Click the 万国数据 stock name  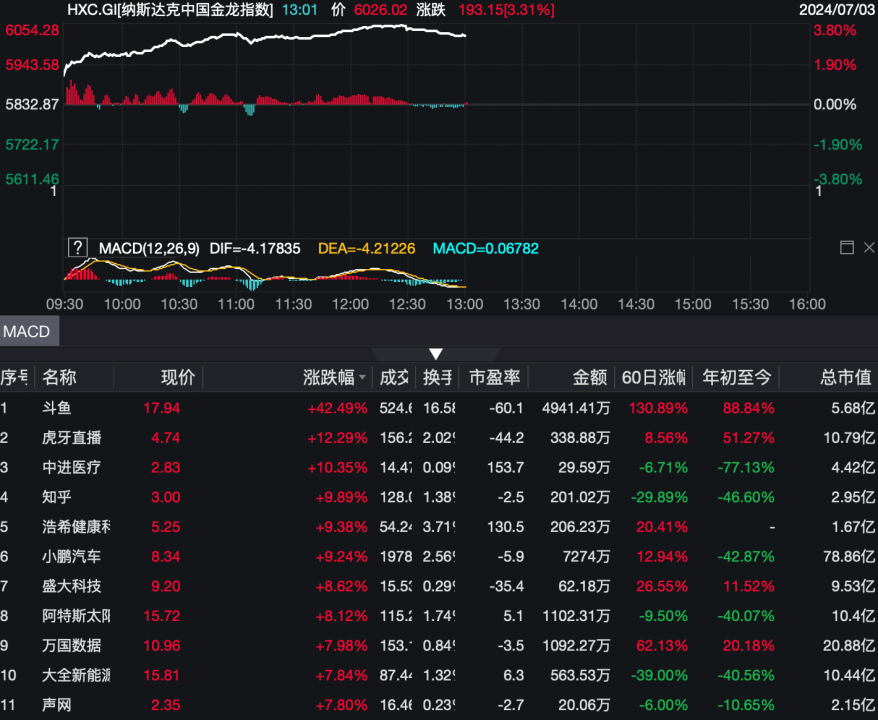71,645
